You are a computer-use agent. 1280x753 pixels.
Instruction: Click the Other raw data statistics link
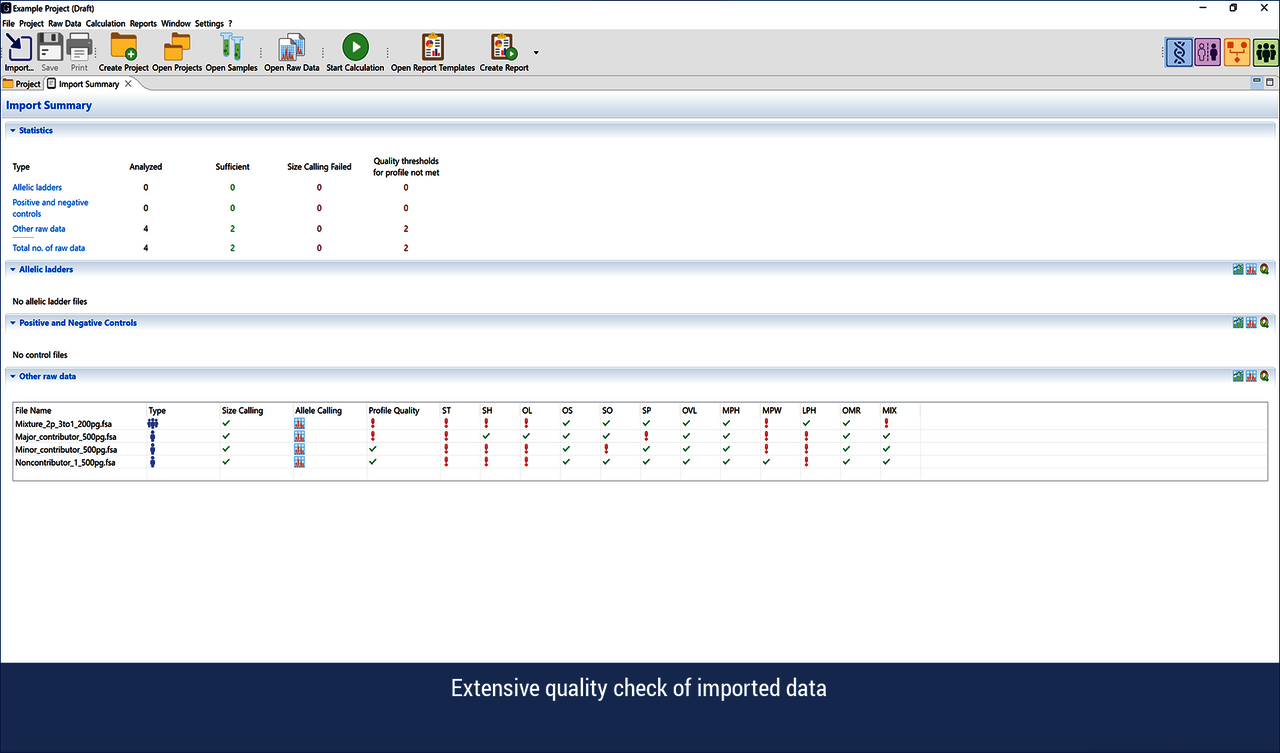point(38,228)
